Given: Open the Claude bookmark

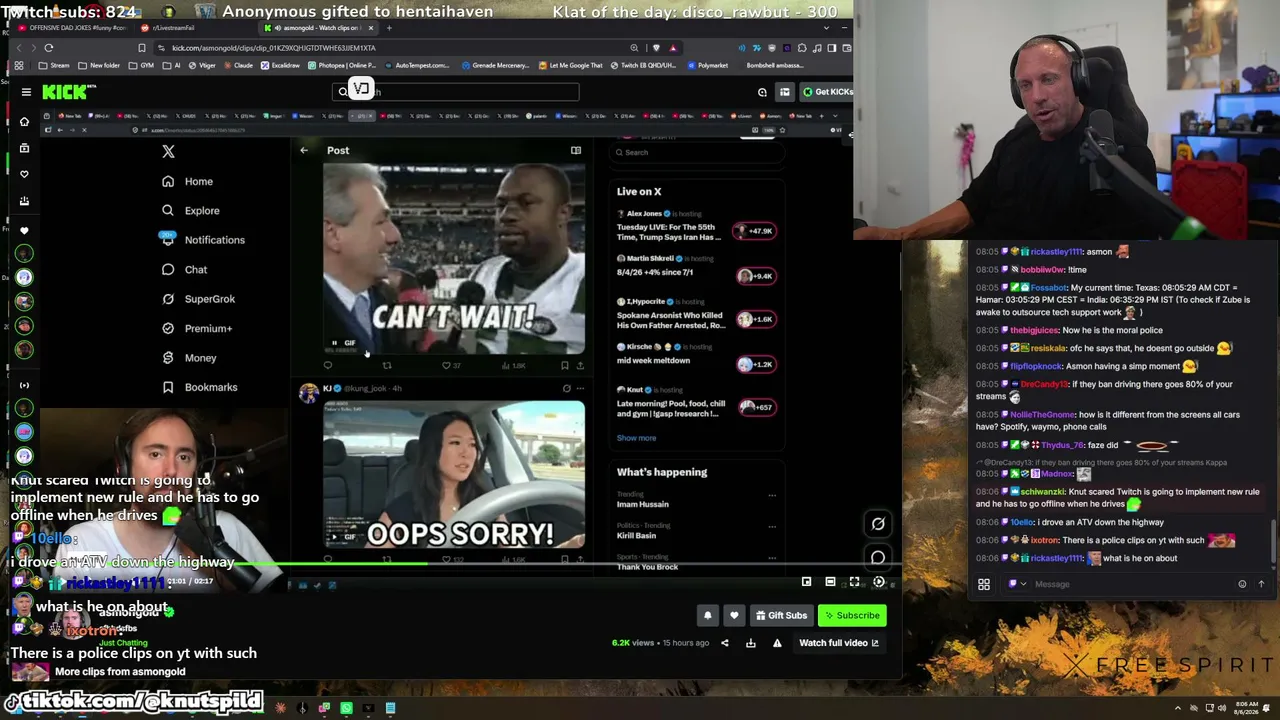Looking at the screenshot, I should point(238,65).
